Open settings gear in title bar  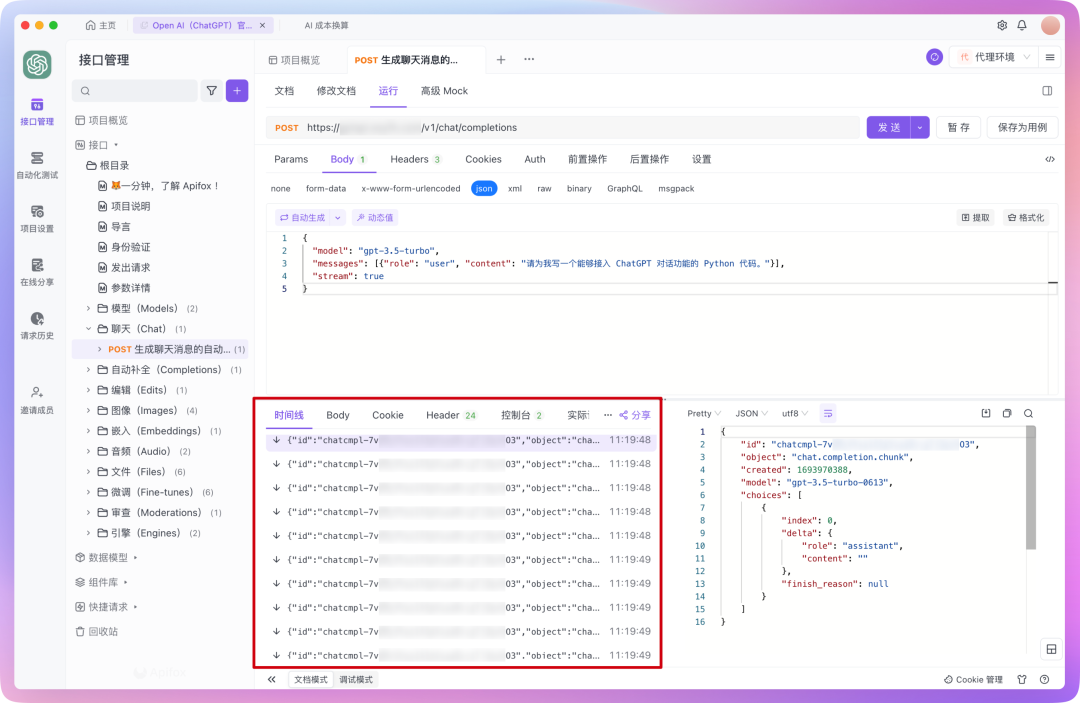[x=1002, y=25]
